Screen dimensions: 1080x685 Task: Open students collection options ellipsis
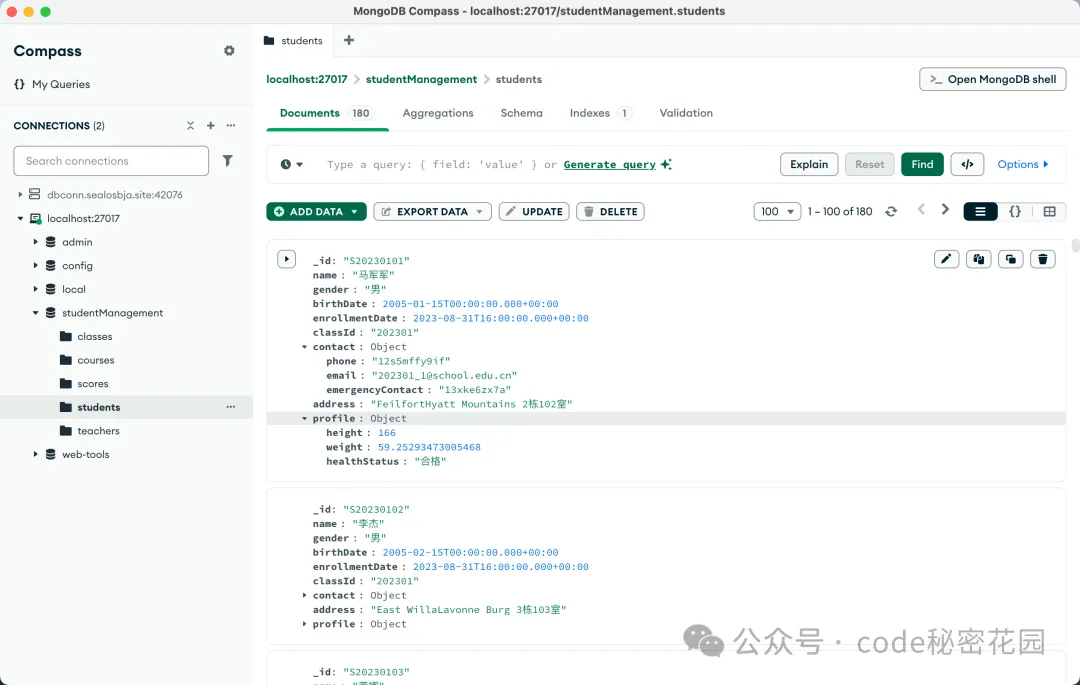231,407
